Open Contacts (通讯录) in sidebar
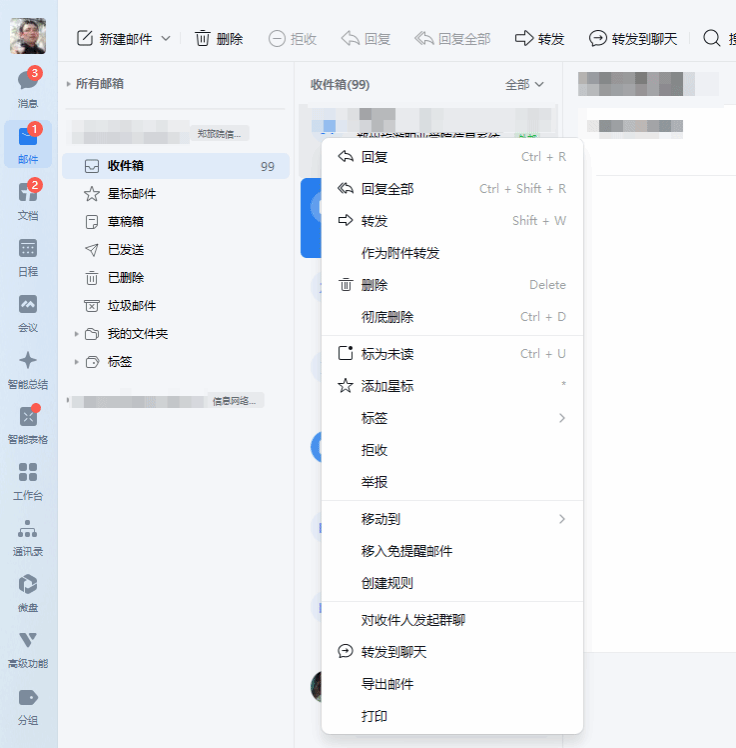Screen dimensions: 736x748 click(x=28, y=533)
